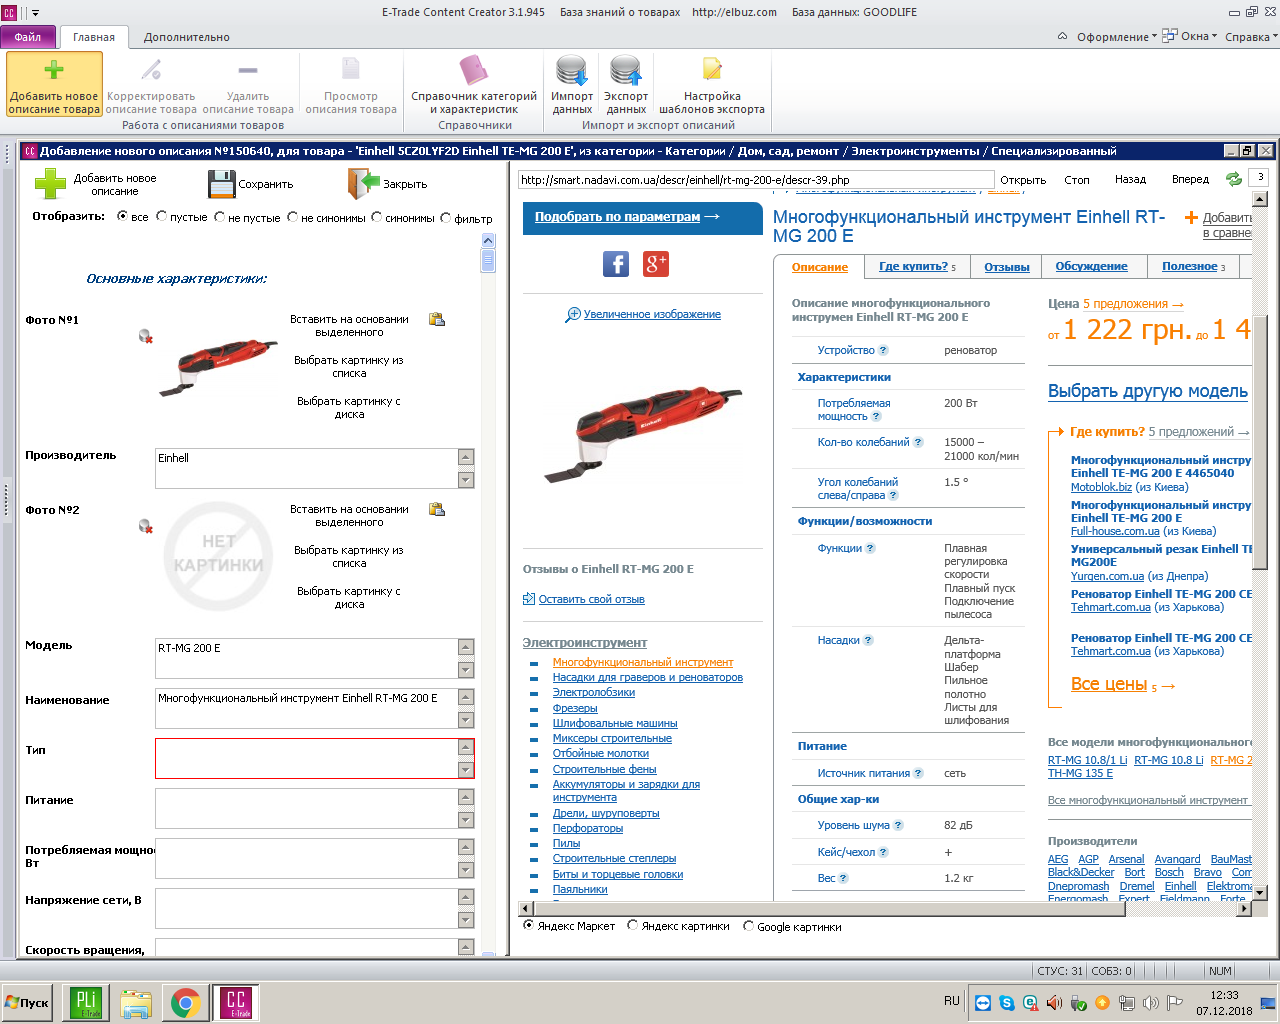1280x1024 pixels.
Task: Click the browser refresh green arrows icon
Action: 1234,179
